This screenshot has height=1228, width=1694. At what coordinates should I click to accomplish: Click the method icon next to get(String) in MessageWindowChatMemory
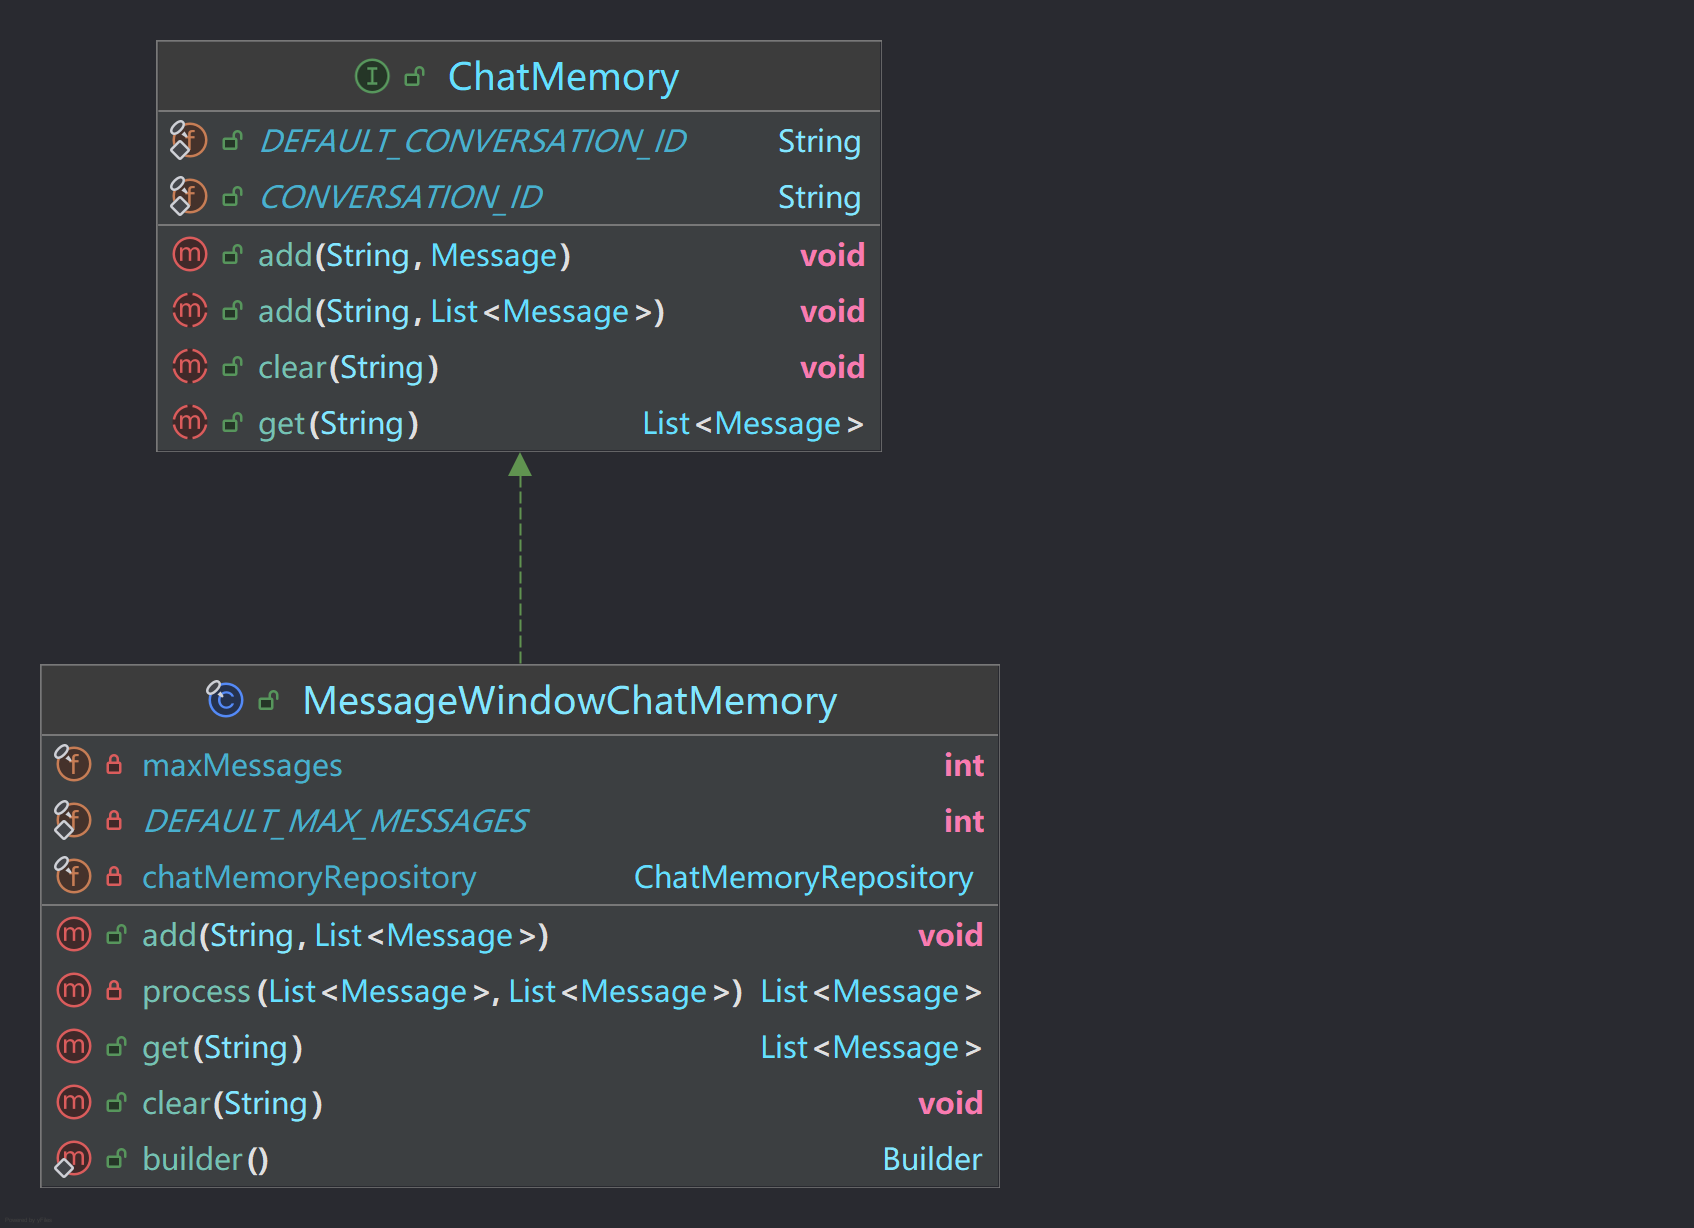tap(73, 1047)
